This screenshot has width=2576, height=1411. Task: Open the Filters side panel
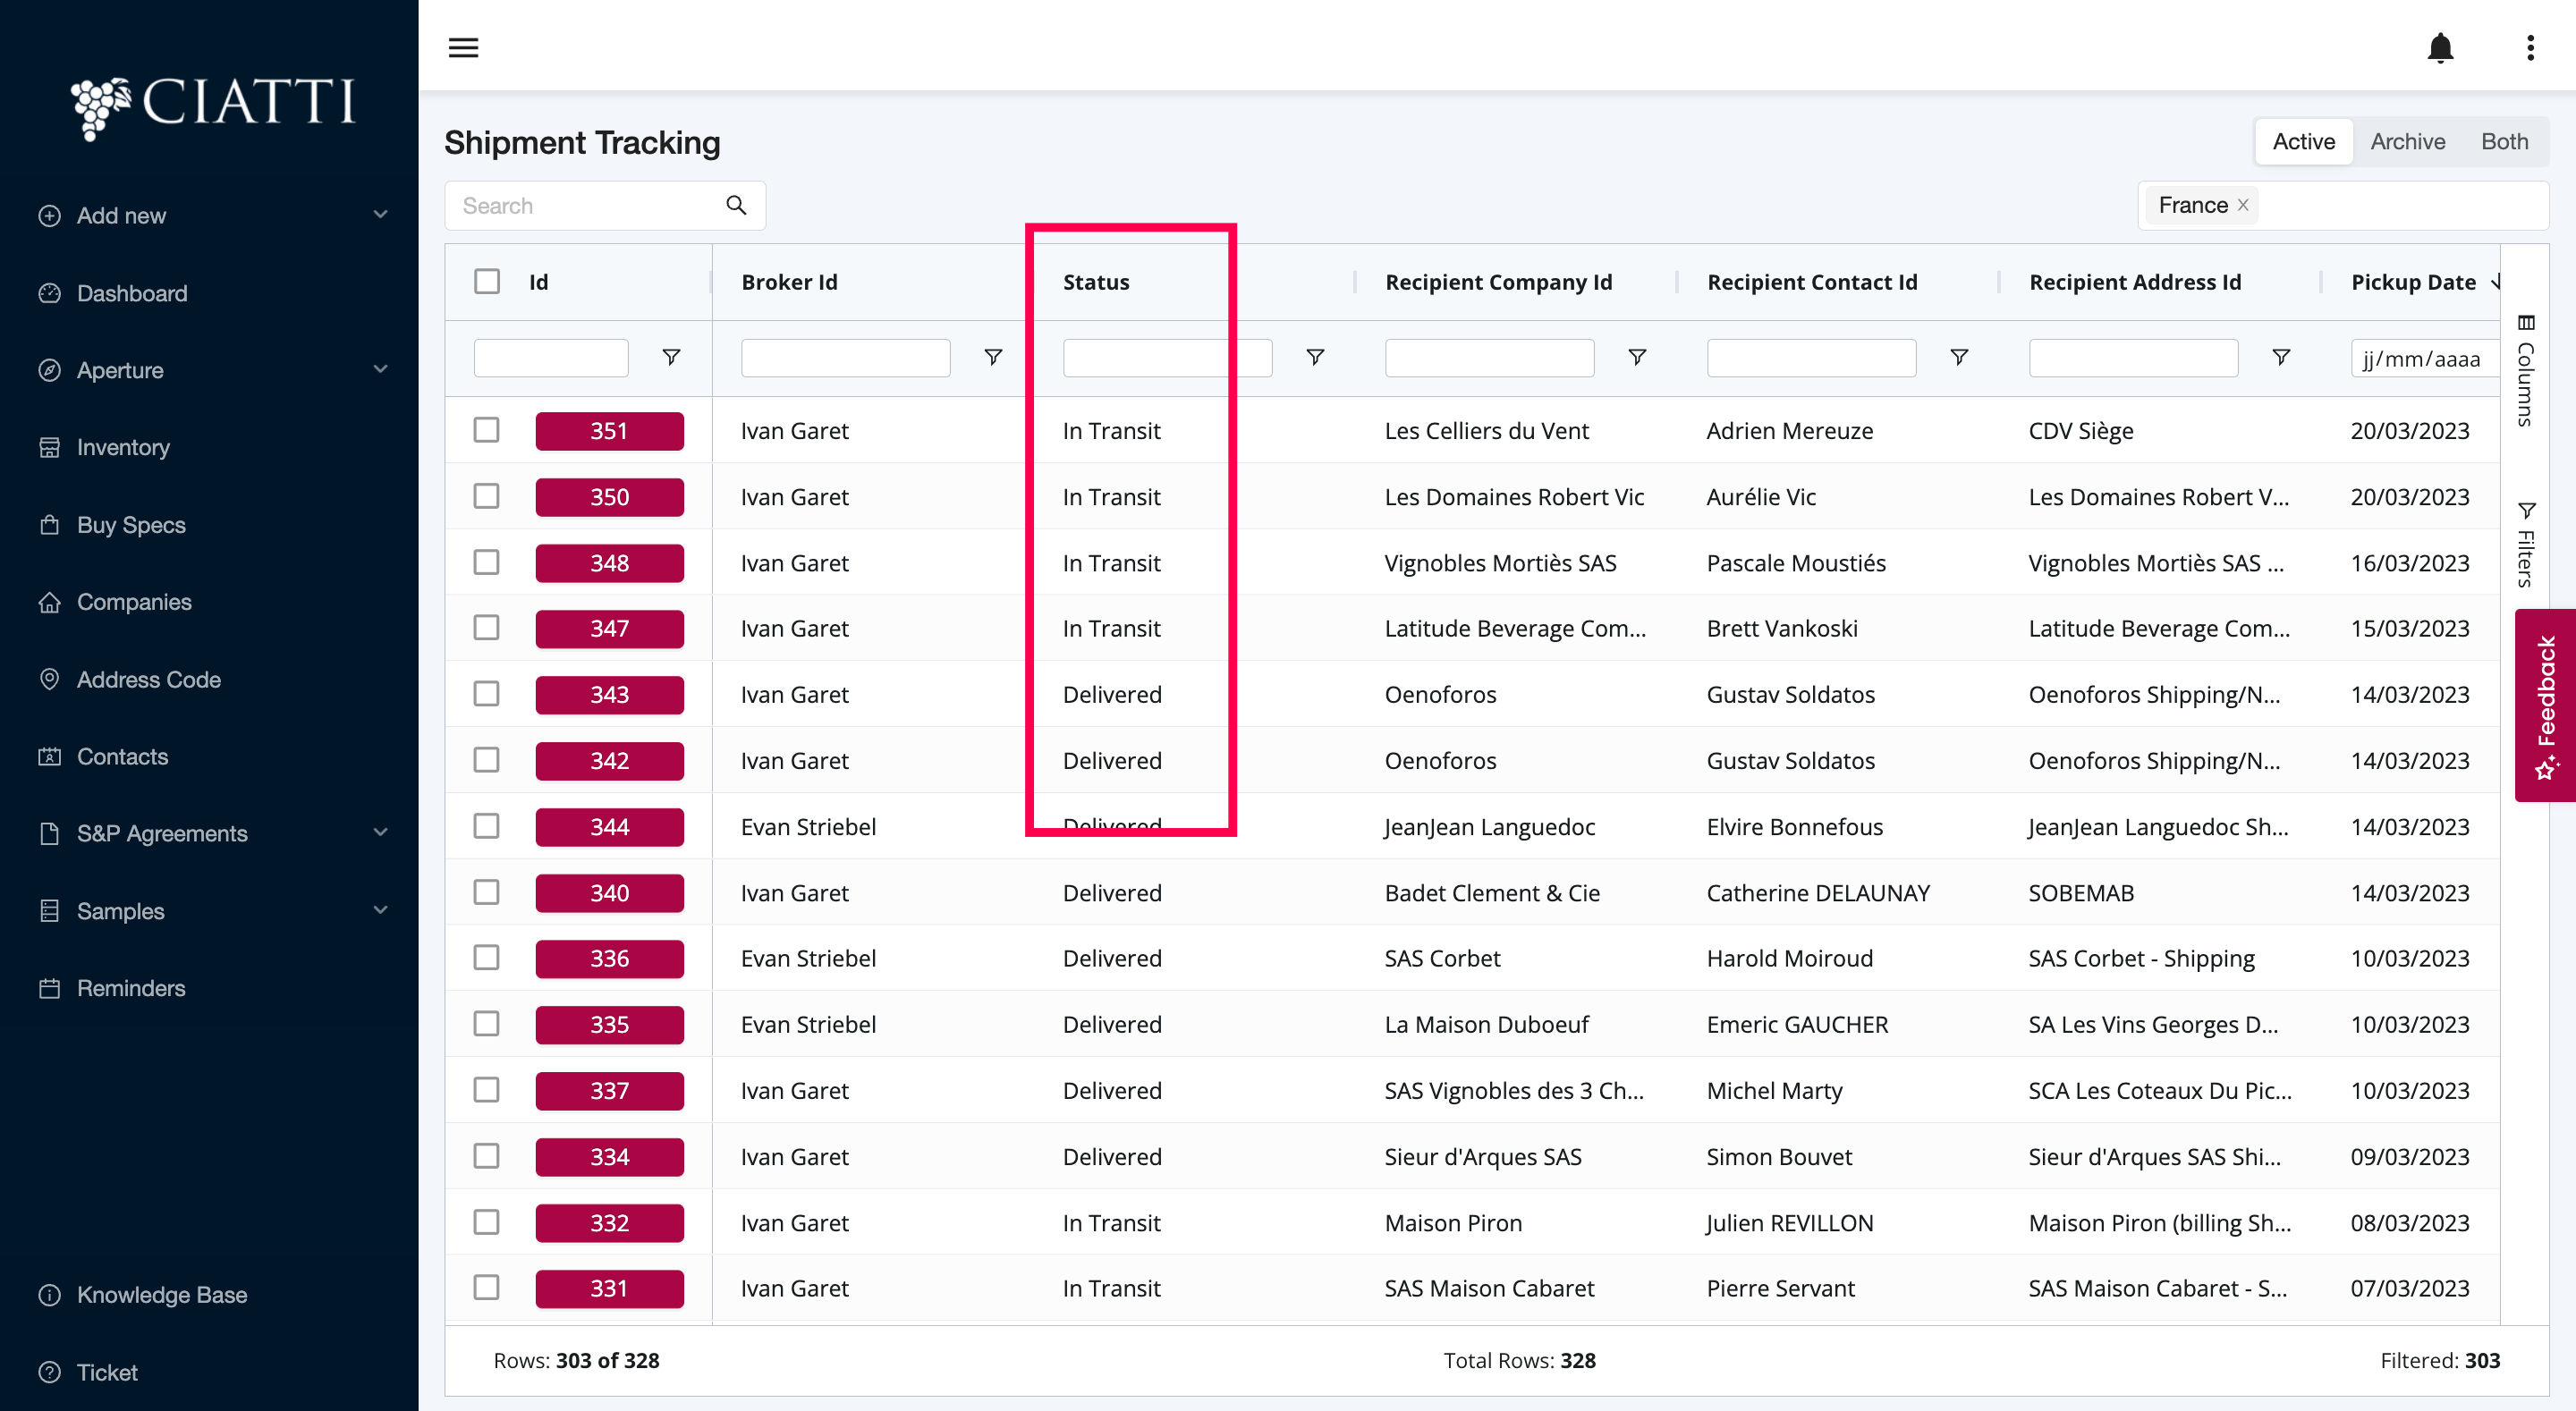(2526, 546)
